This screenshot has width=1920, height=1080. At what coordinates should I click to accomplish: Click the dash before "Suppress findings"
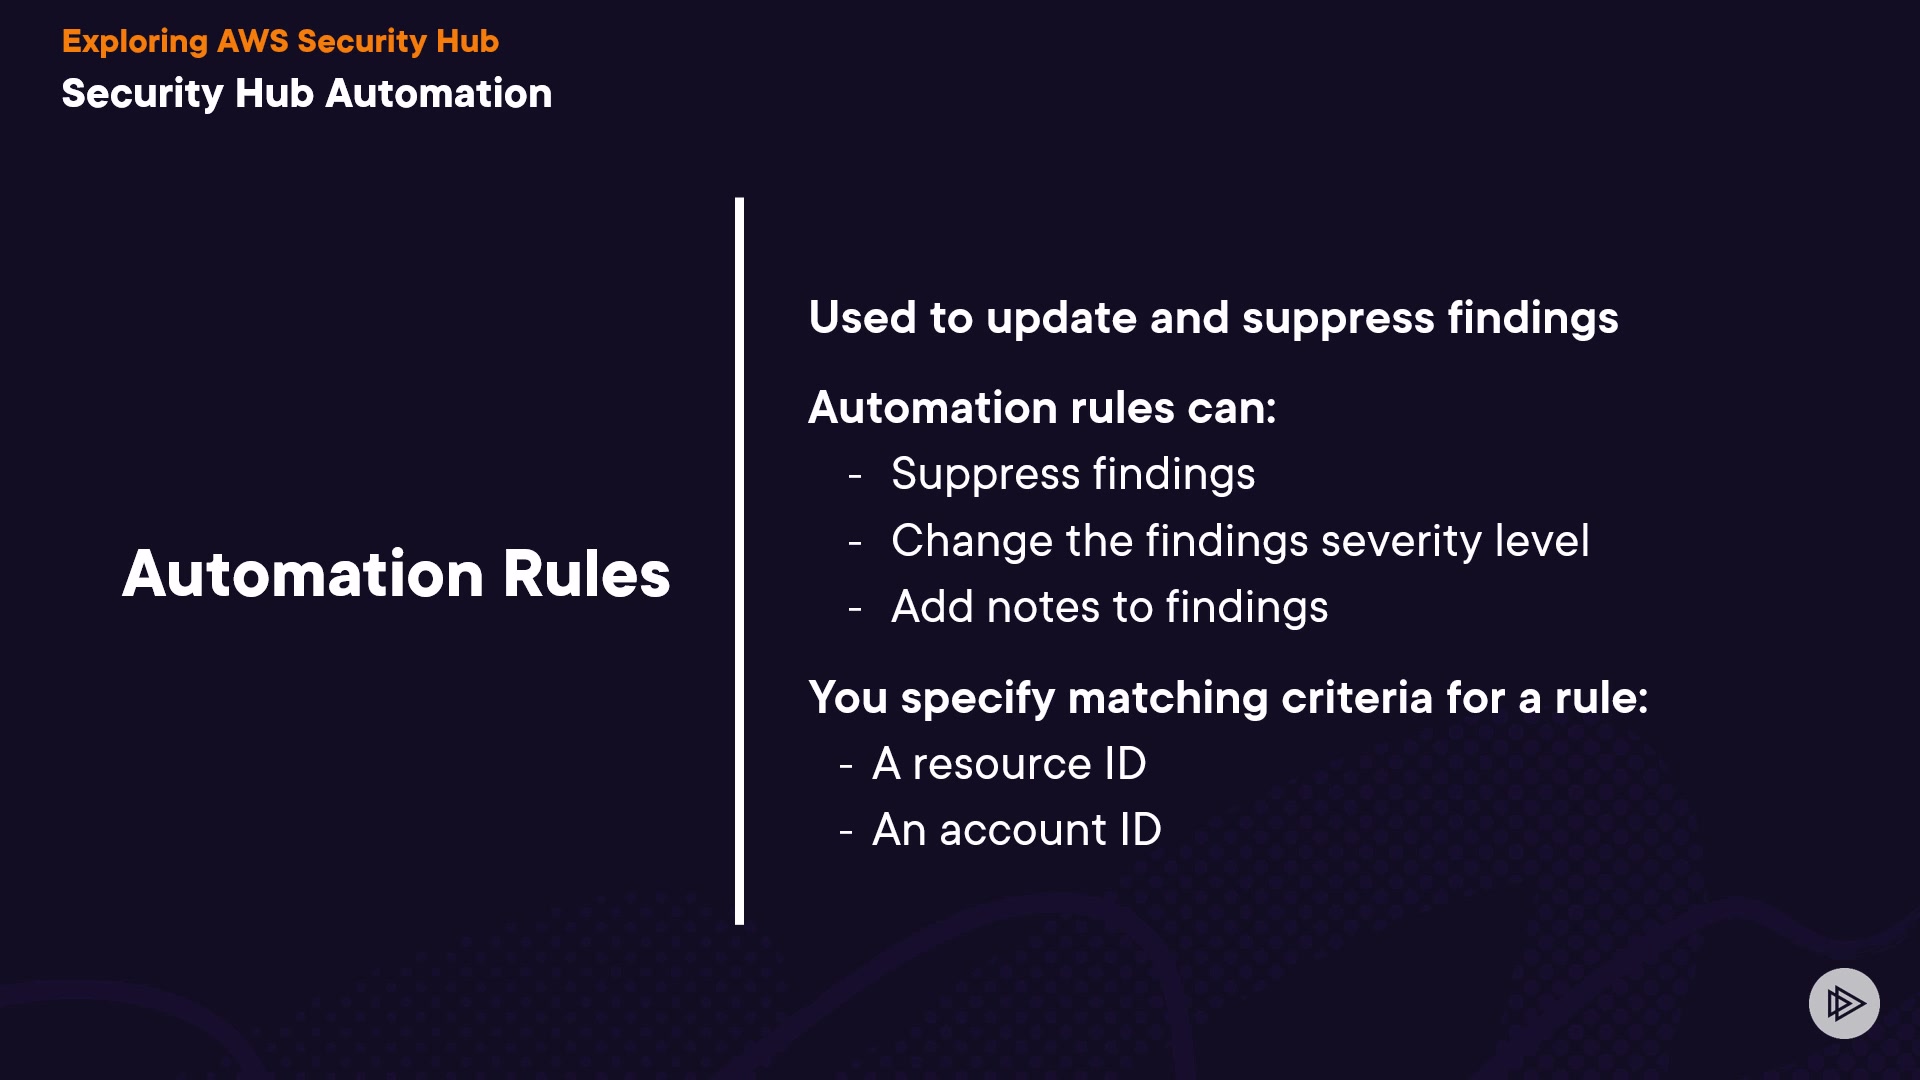[x=855, y=476]
